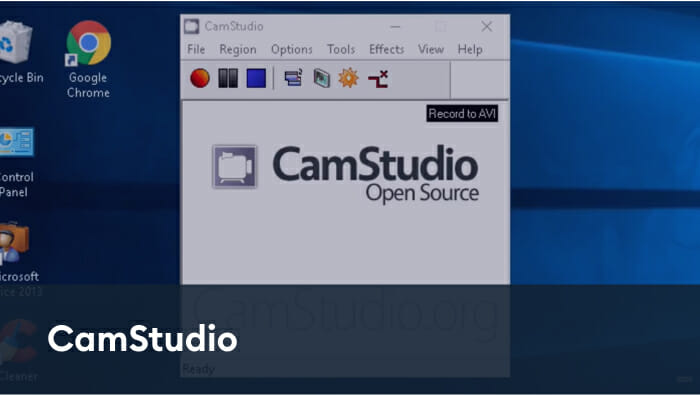Click the CamStudio title bar app icon
Screen dimensions: 700x395
(x=192, y=26)
